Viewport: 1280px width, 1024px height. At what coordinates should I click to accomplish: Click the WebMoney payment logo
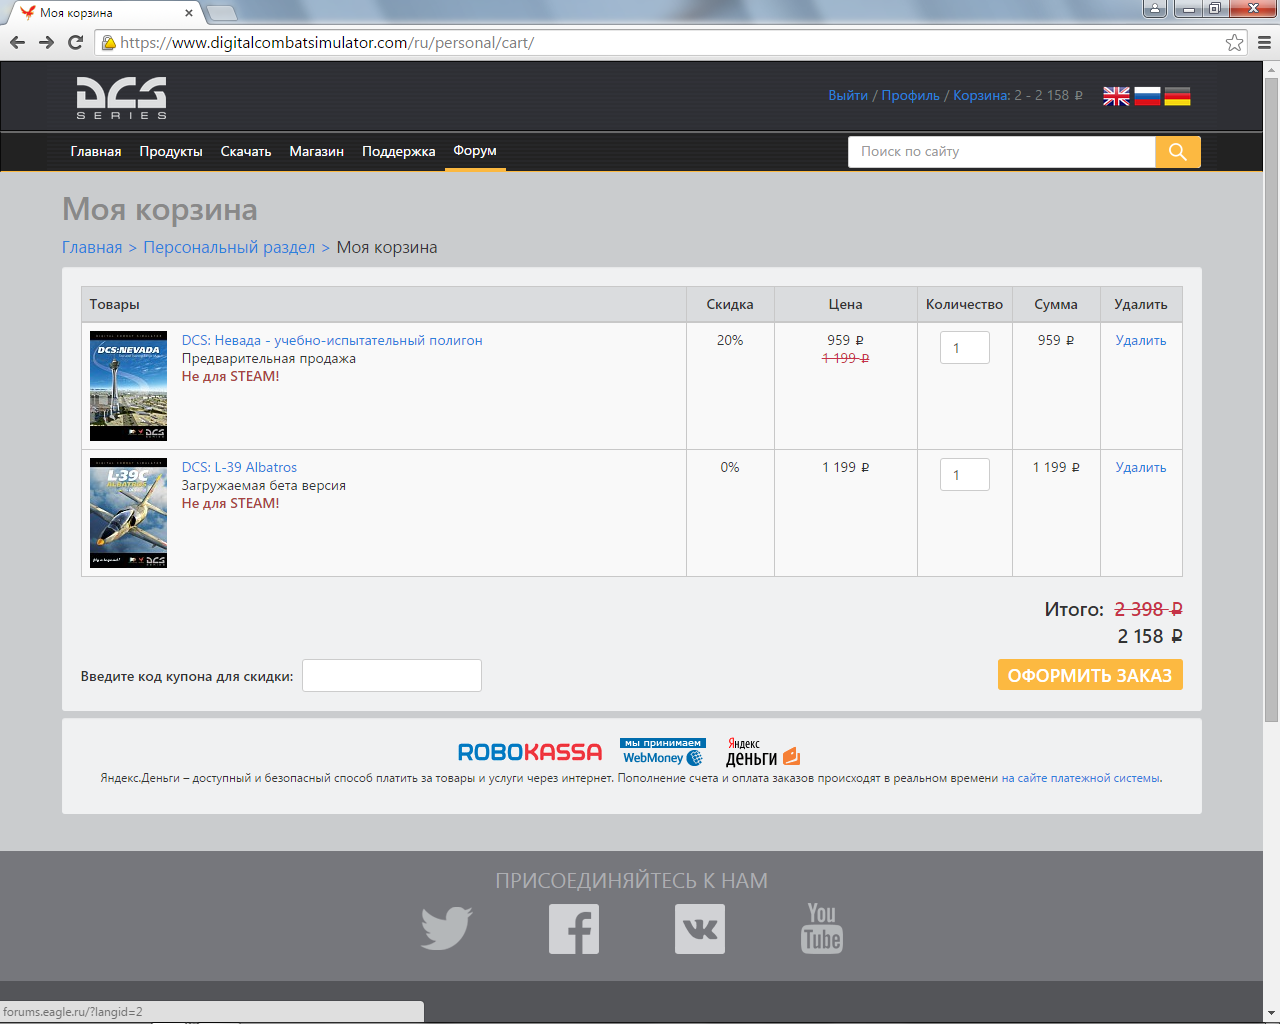pos(663,752)
